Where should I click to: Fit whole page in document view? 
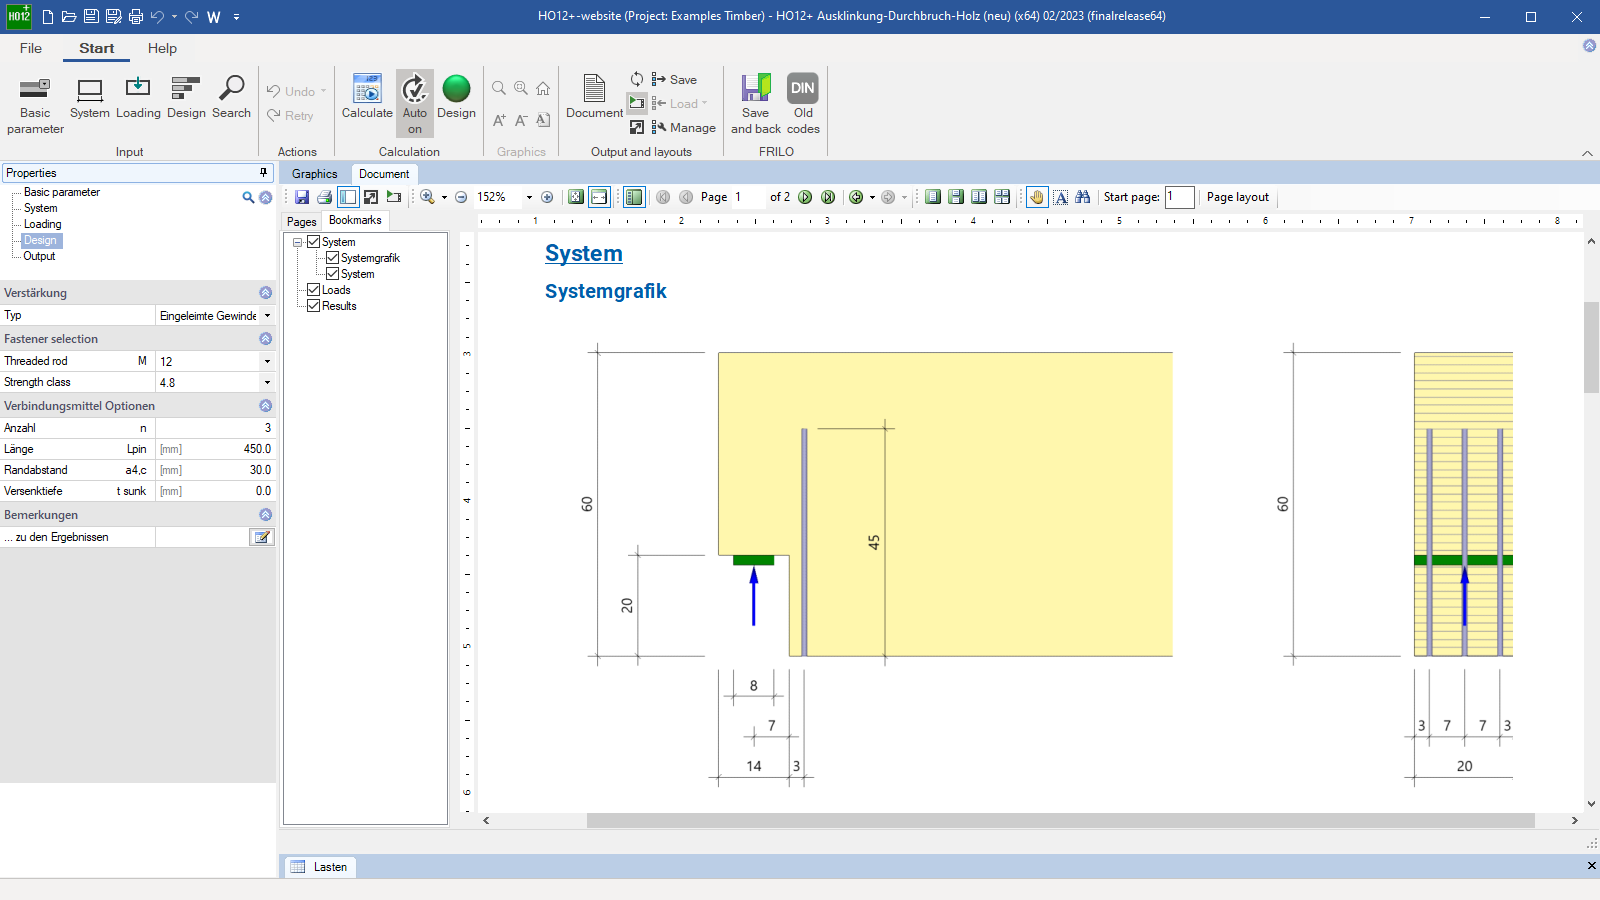tap(576, 197)
